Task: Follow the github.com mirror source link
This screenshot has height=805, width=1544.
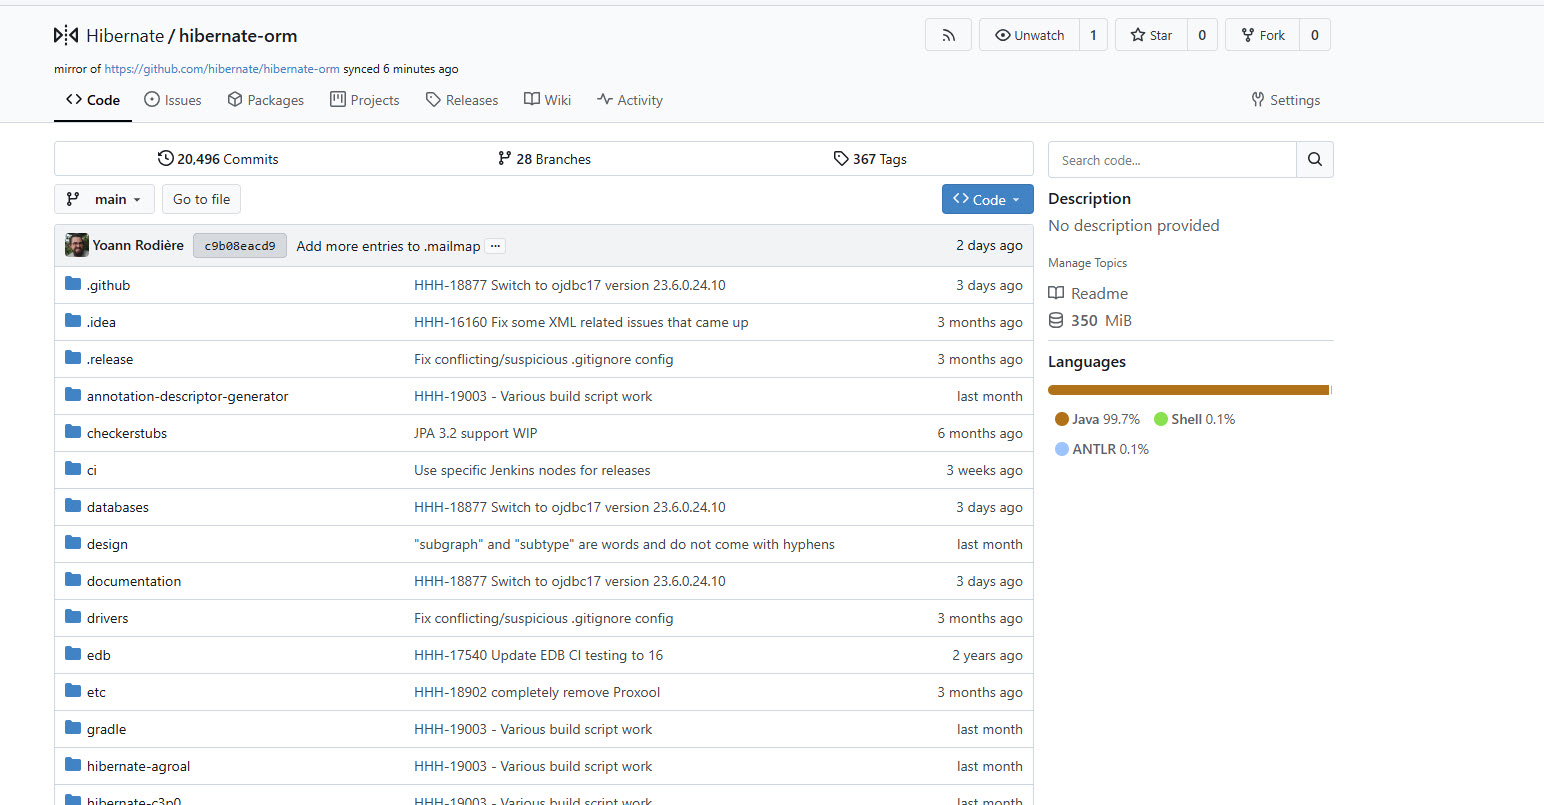Action: [x=222, y=69]
